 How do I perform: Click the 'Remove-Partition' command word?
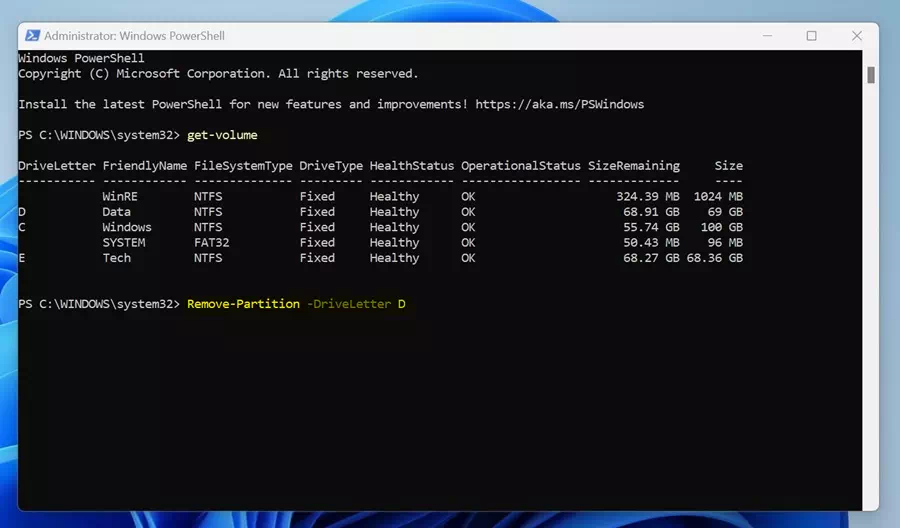[x=243, y=304]
